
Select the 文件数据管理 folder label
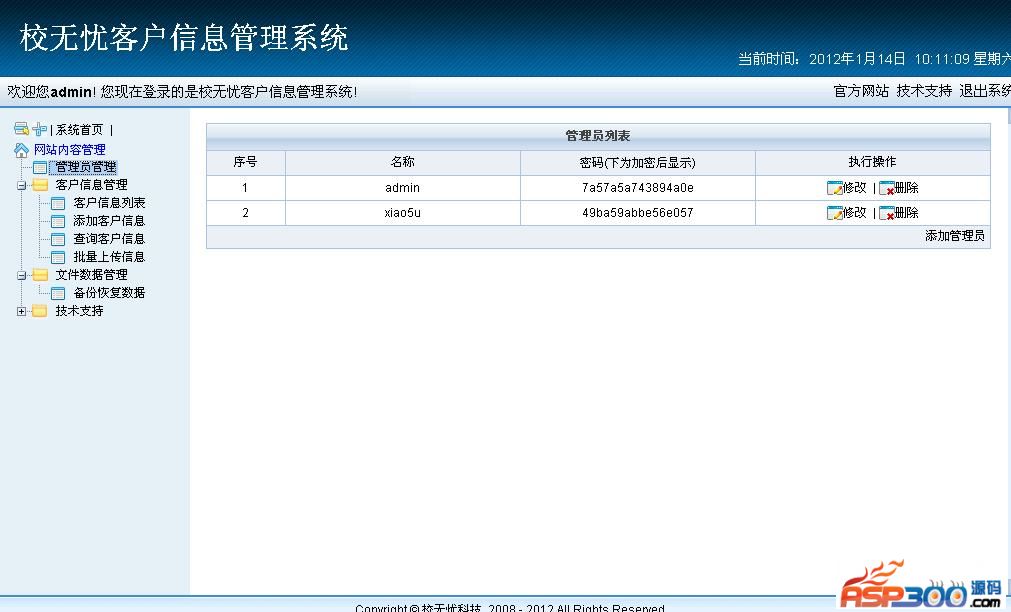point(91,275)
